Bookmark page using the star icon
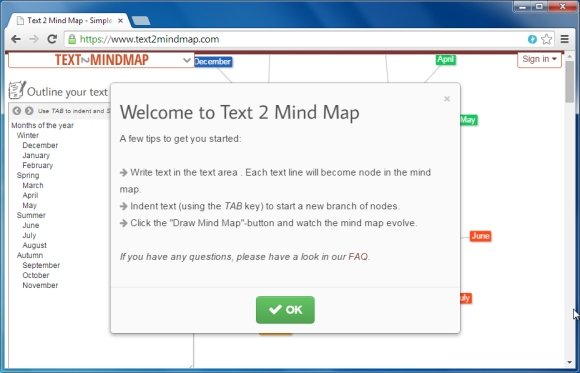580x373 pixels. (546, 39)
